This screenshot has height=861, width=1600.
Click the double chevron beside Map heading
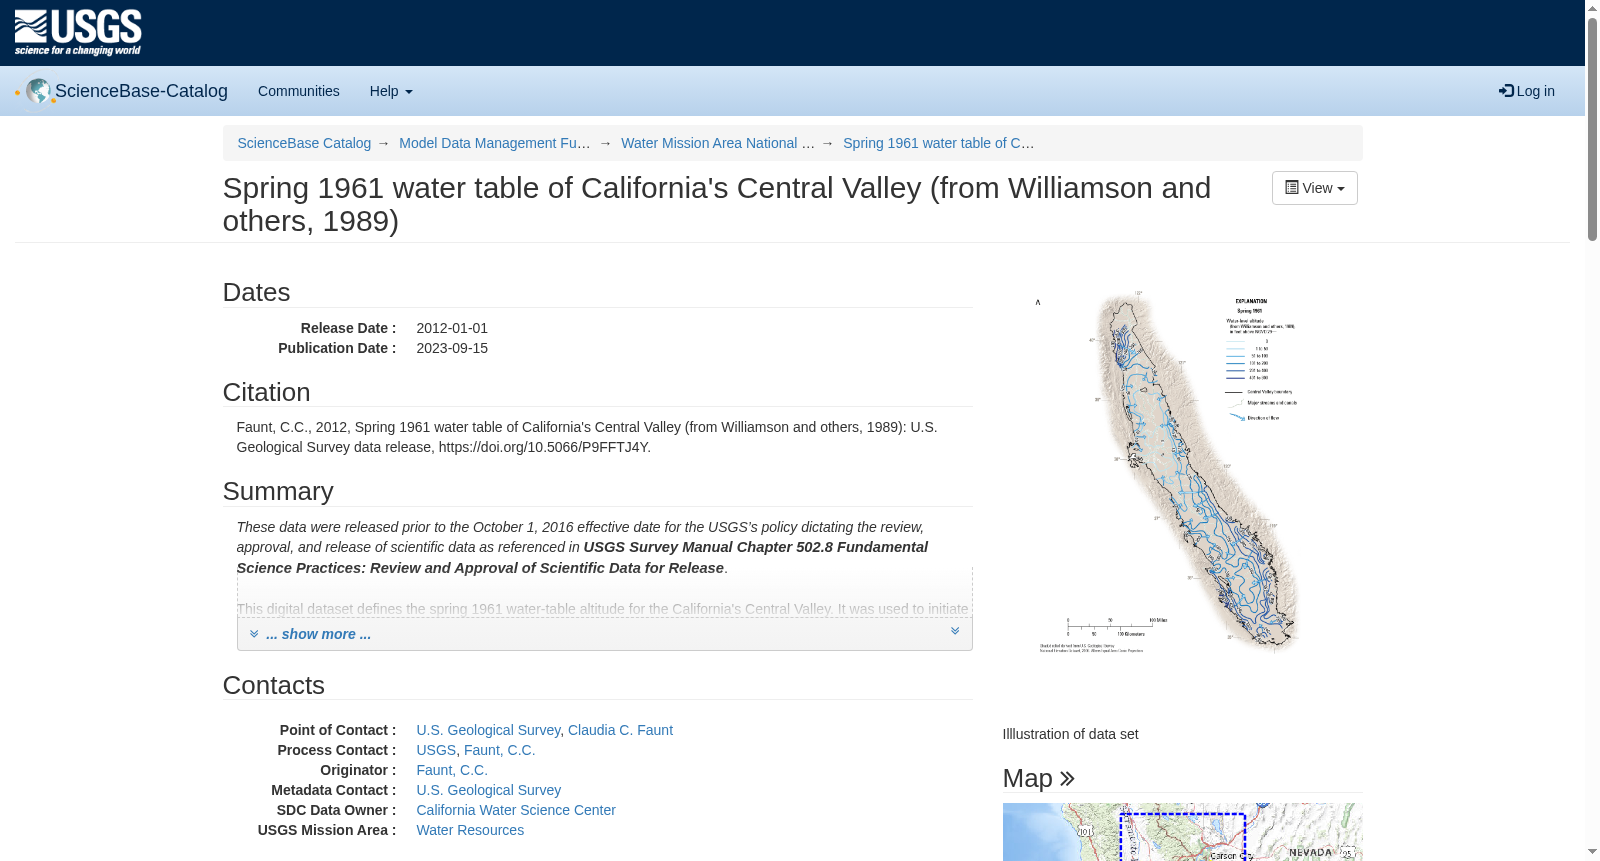pos(1067,779)
